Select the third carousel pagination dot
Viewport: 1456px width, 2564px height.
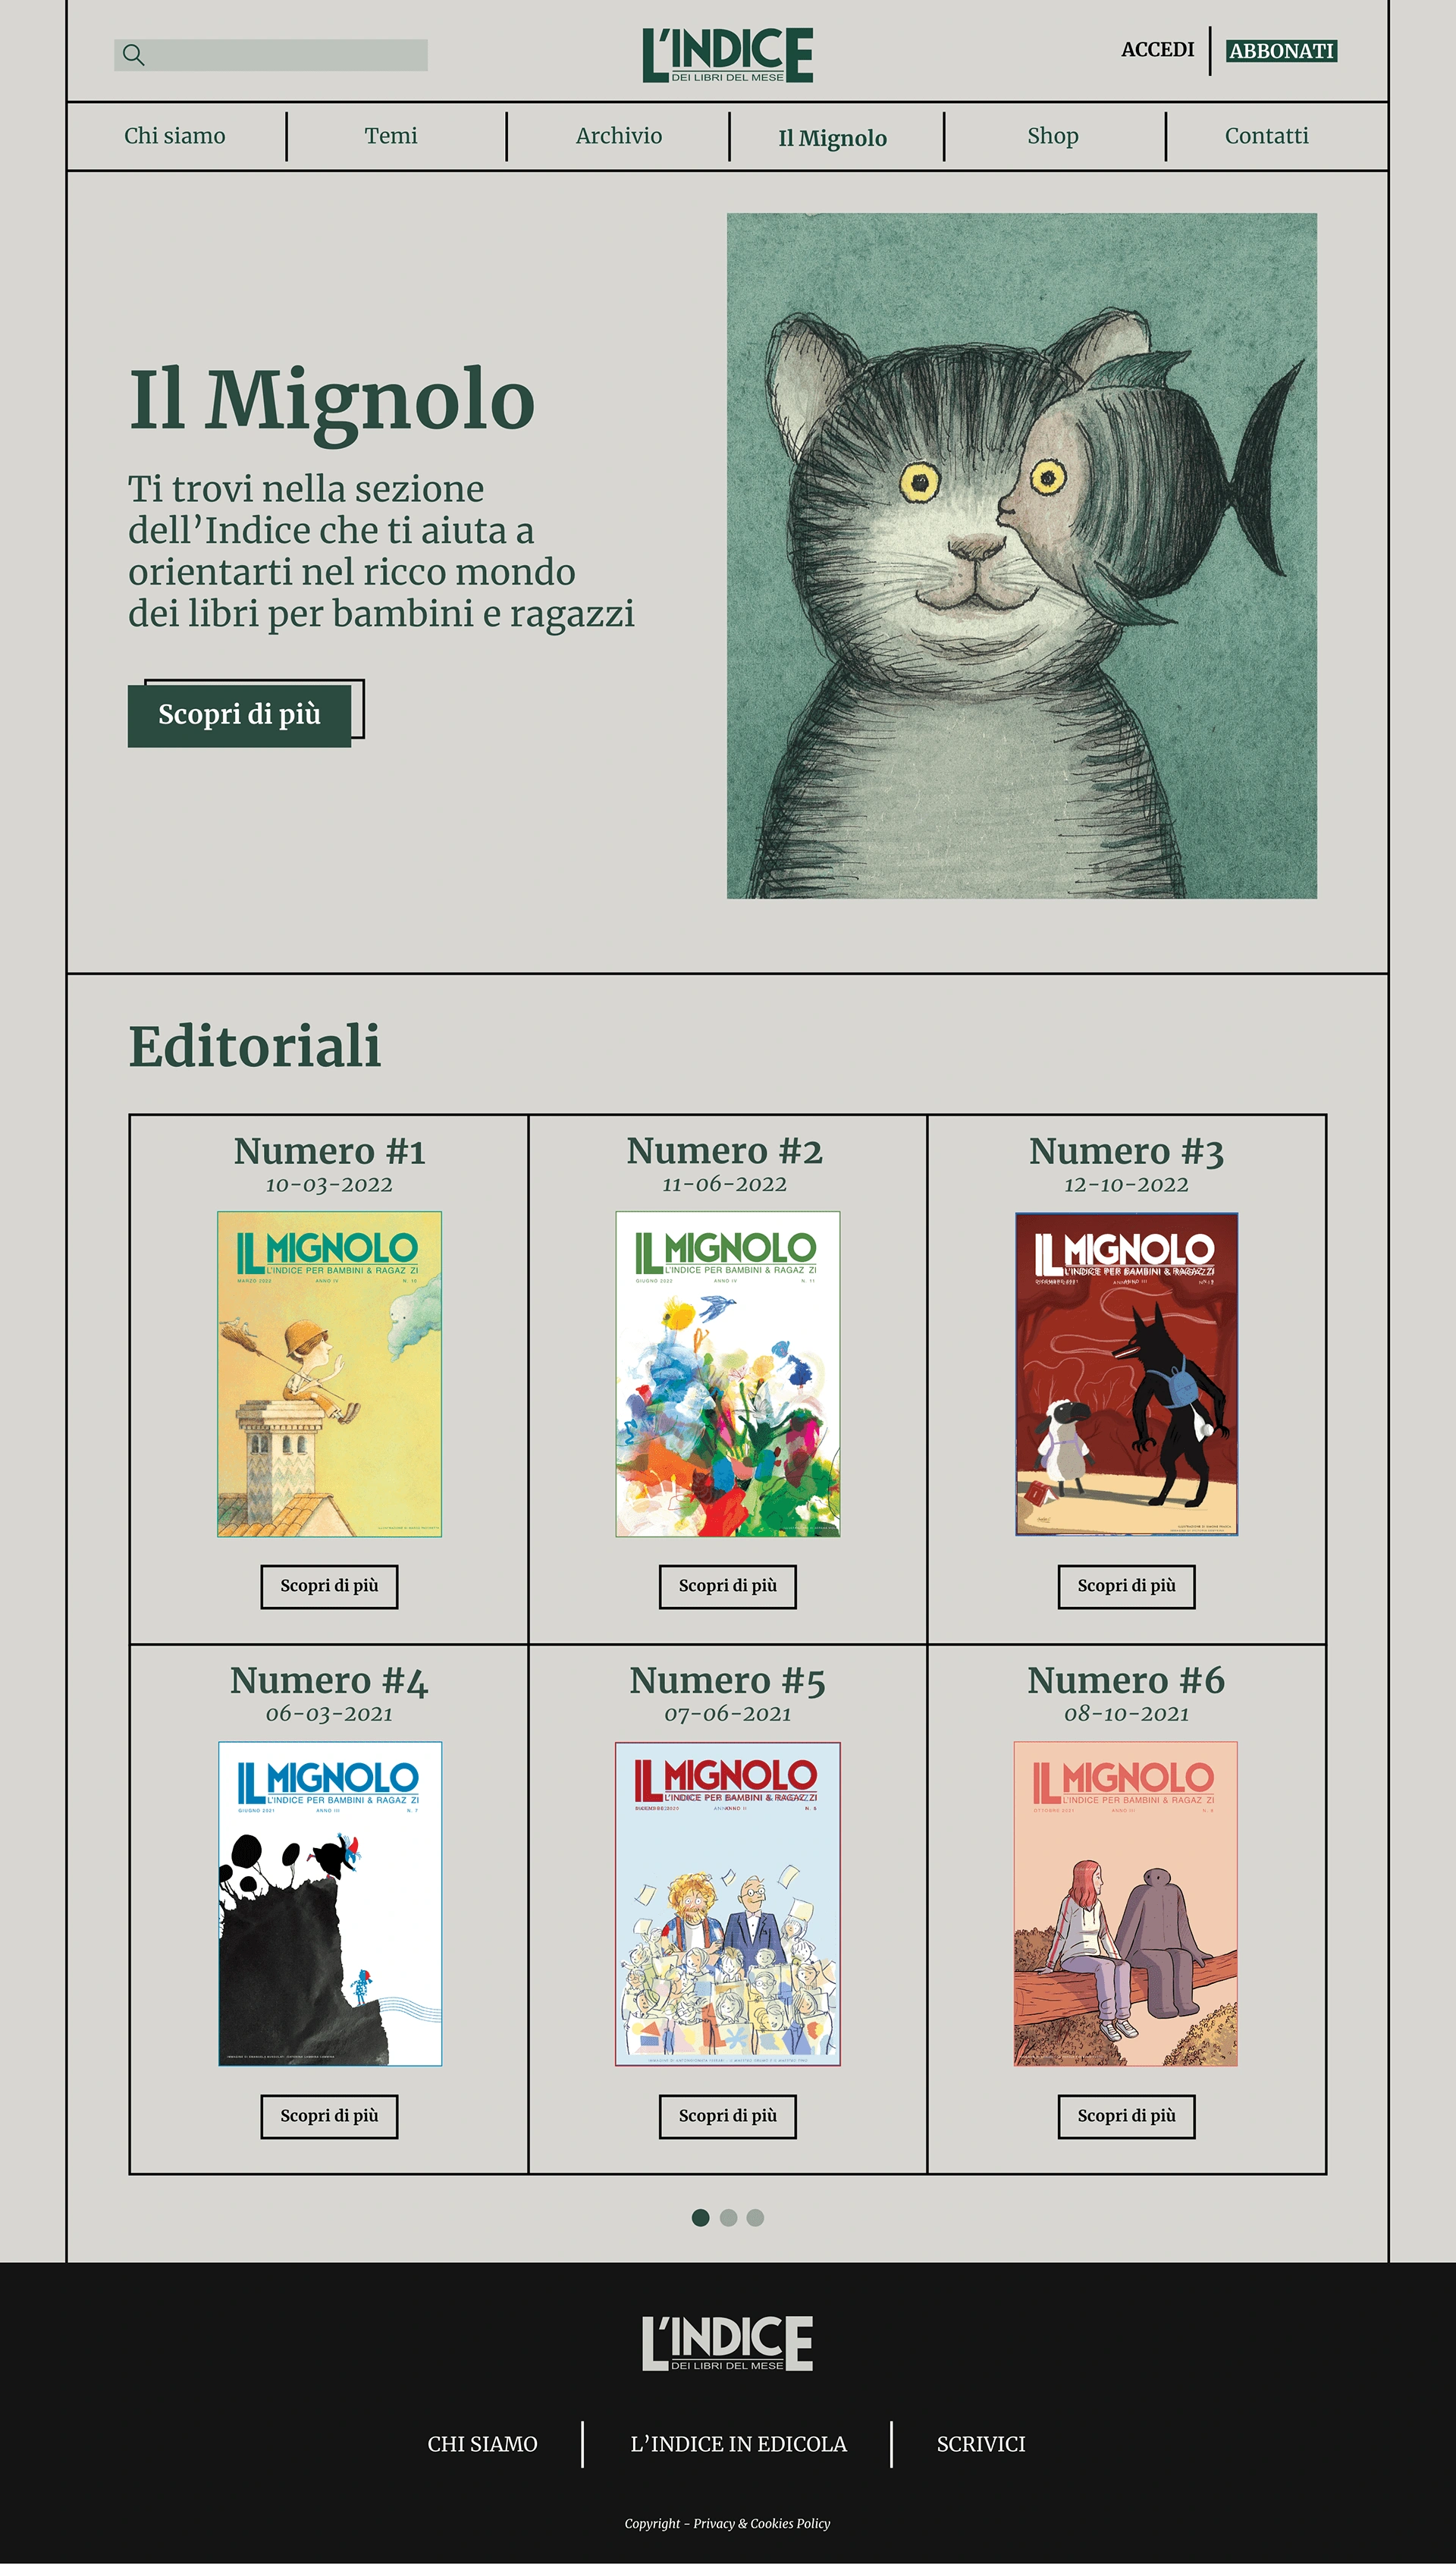point(755,2218)
